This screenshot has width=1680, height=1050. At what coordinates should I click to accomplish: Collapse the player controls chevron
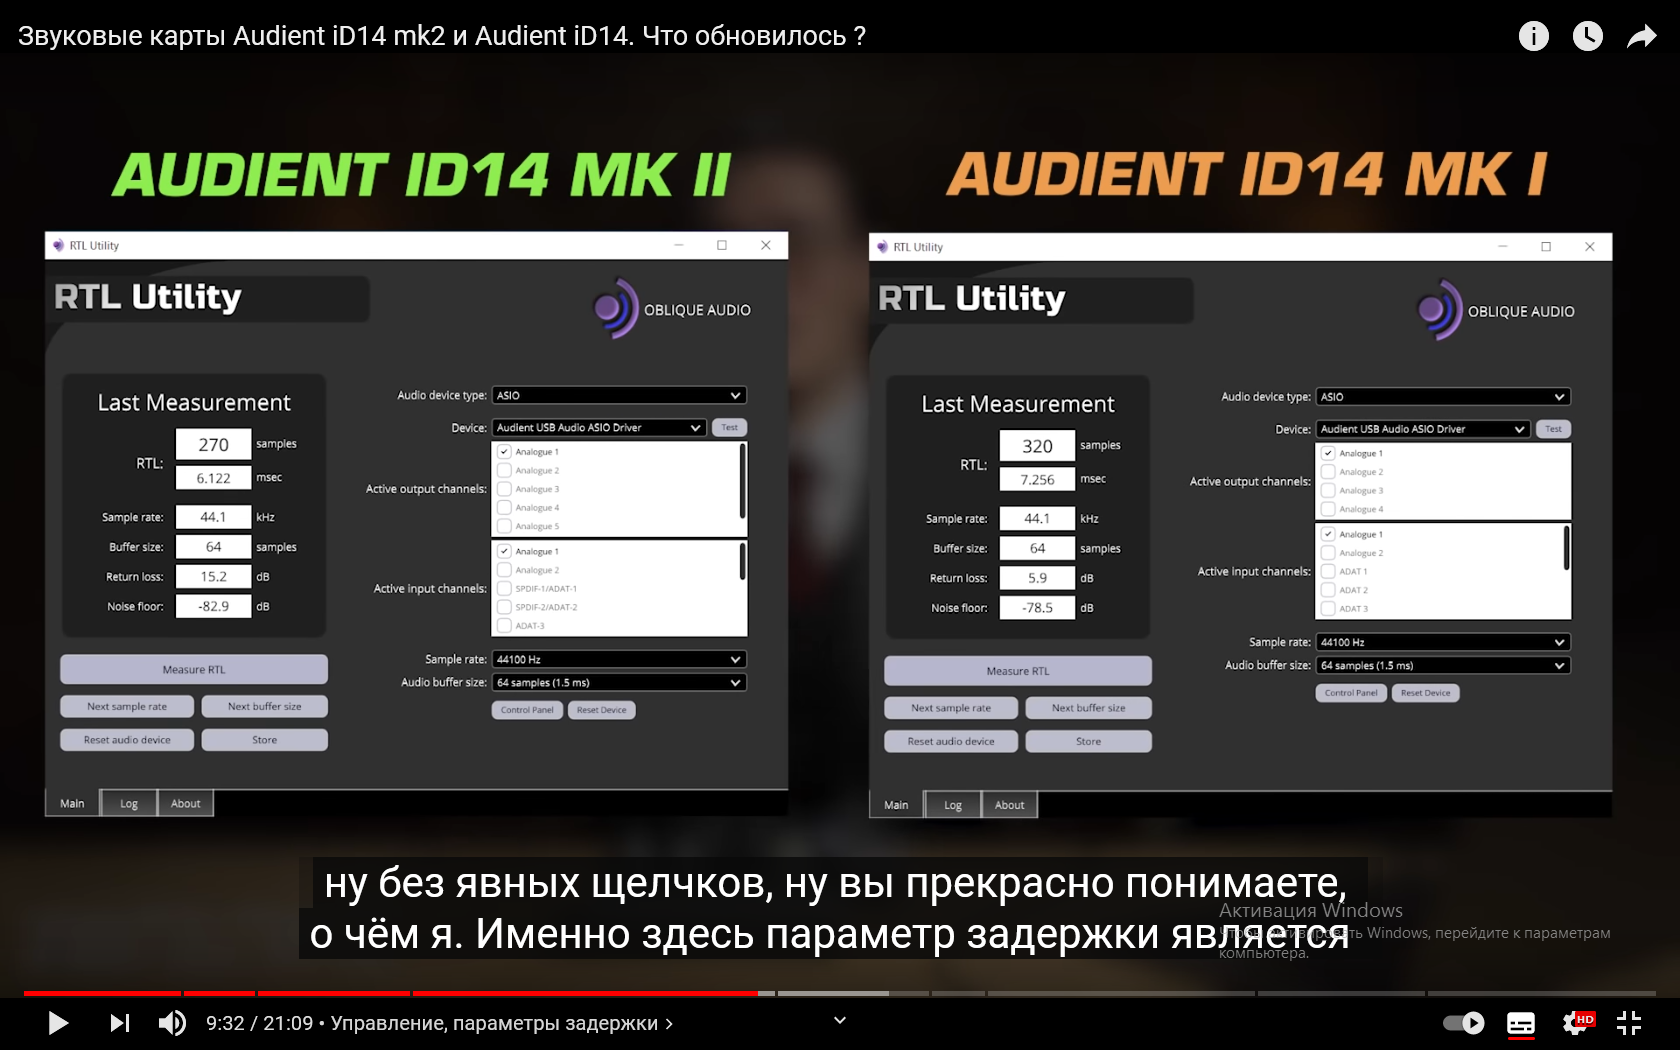pos(840,1020)
